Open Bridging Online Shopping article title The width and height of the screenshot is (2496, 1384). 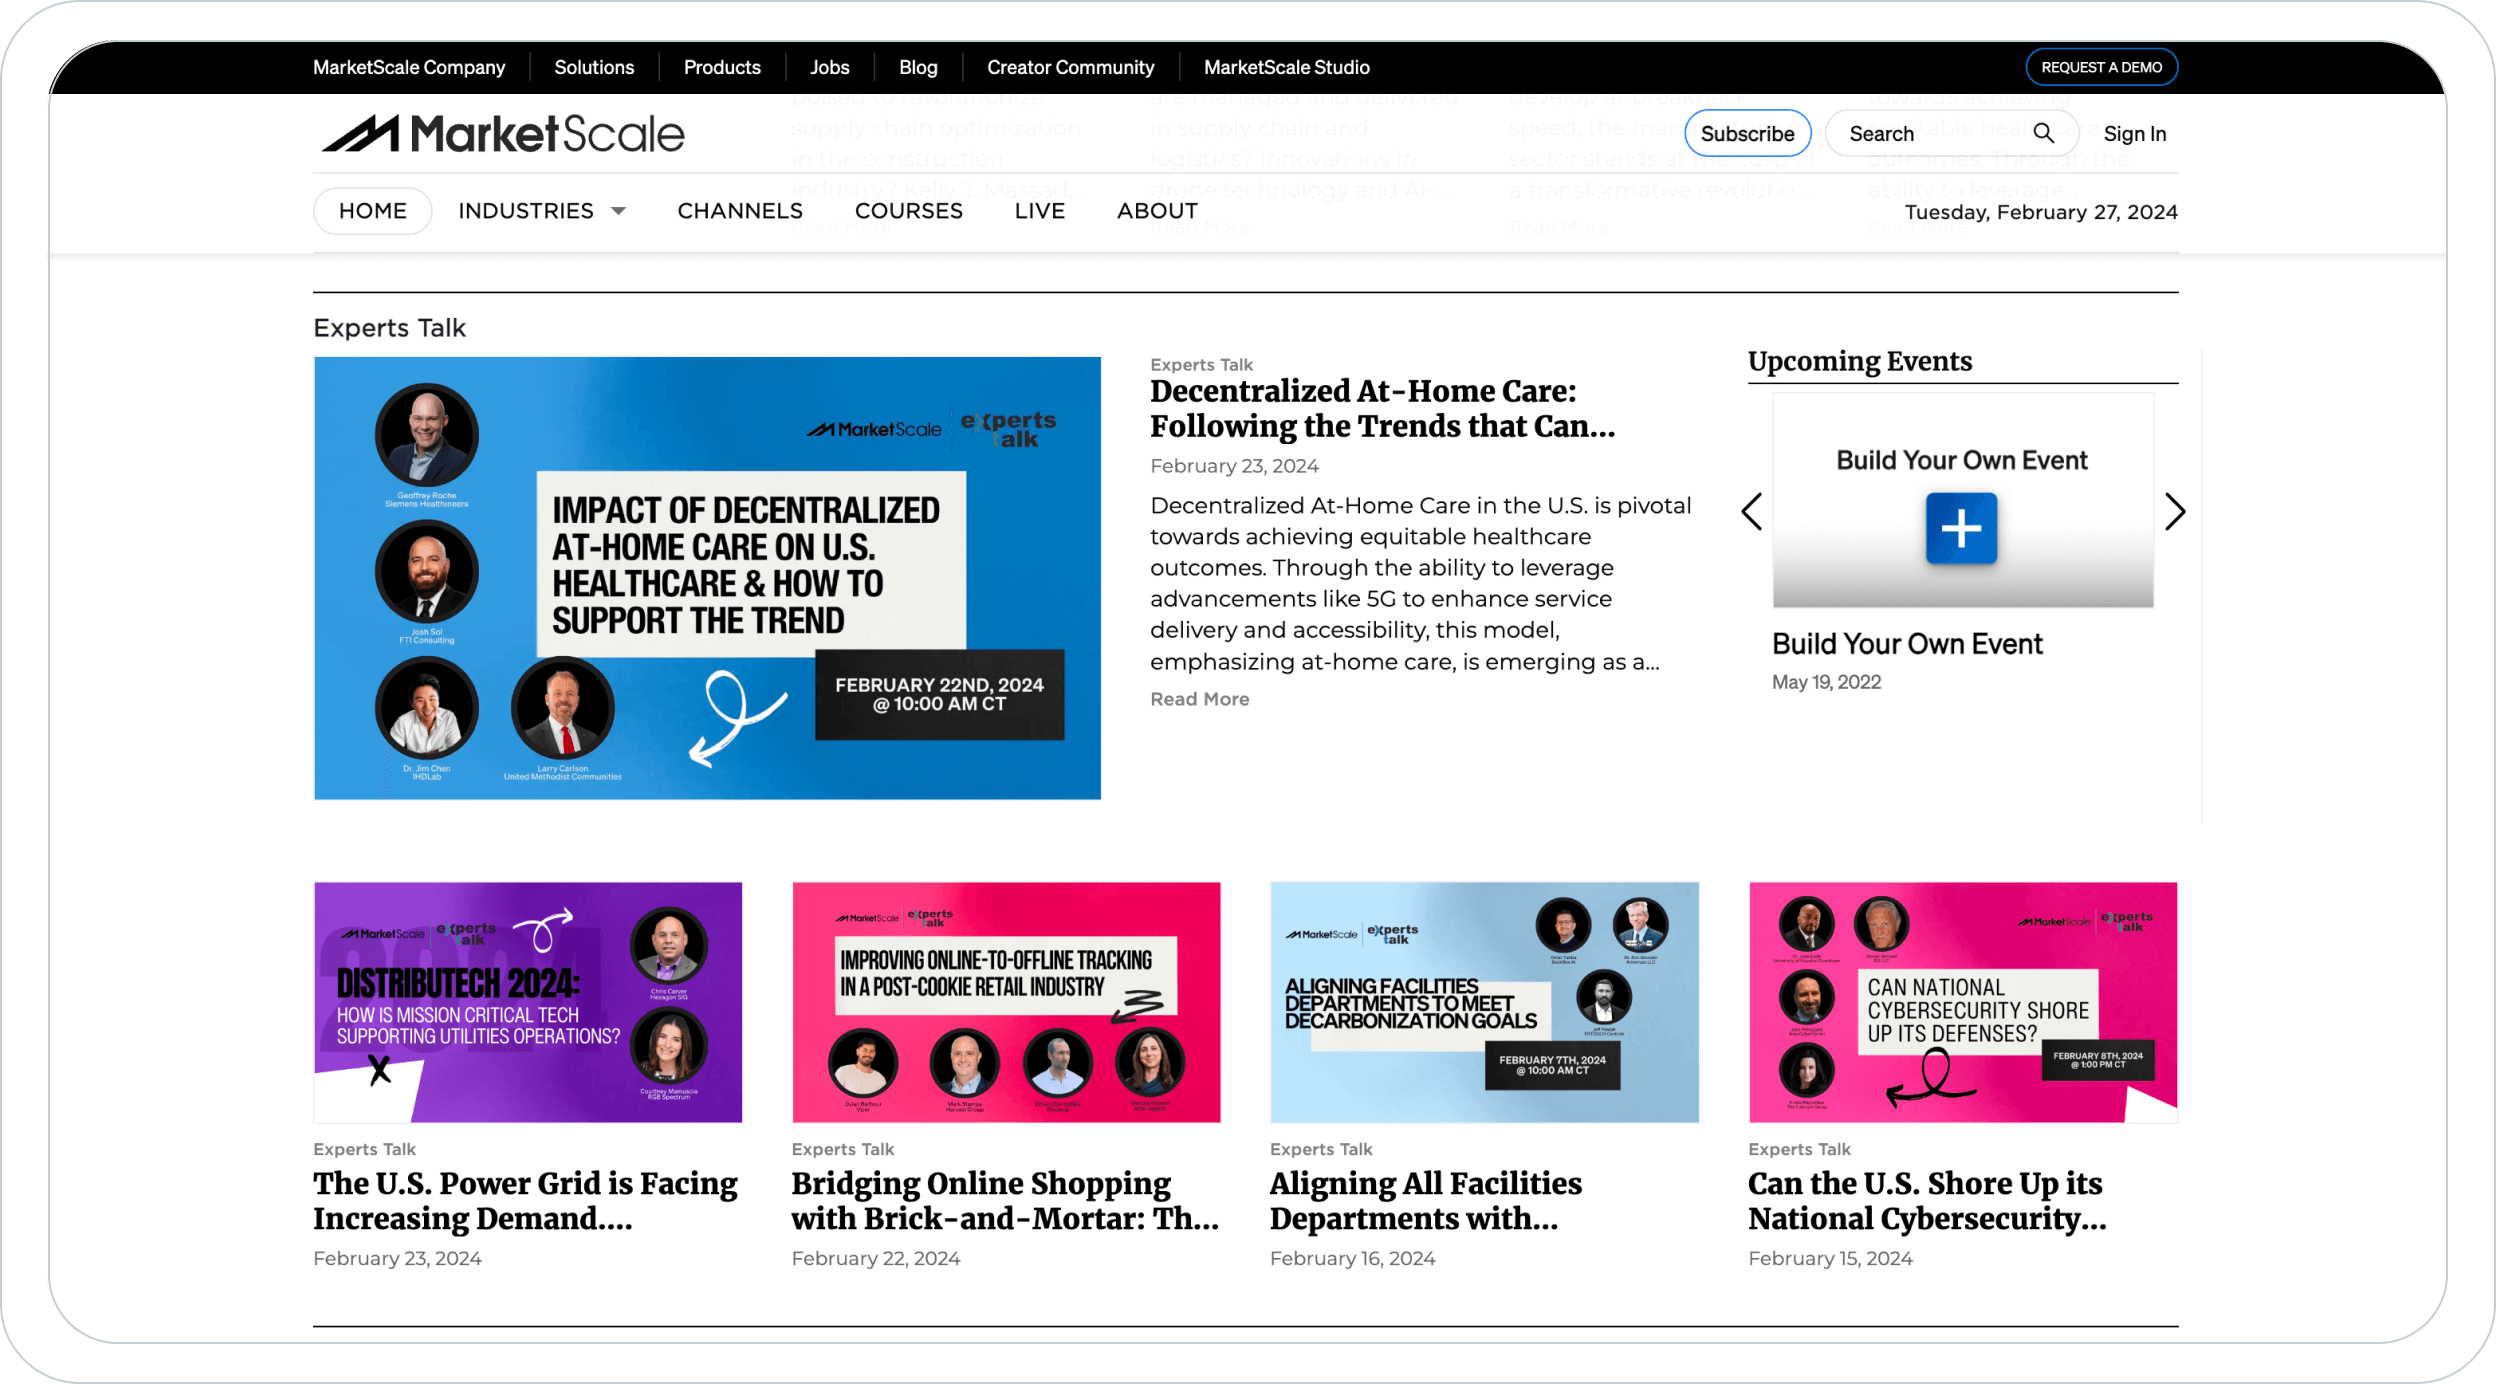[x=1005, y=1201]
